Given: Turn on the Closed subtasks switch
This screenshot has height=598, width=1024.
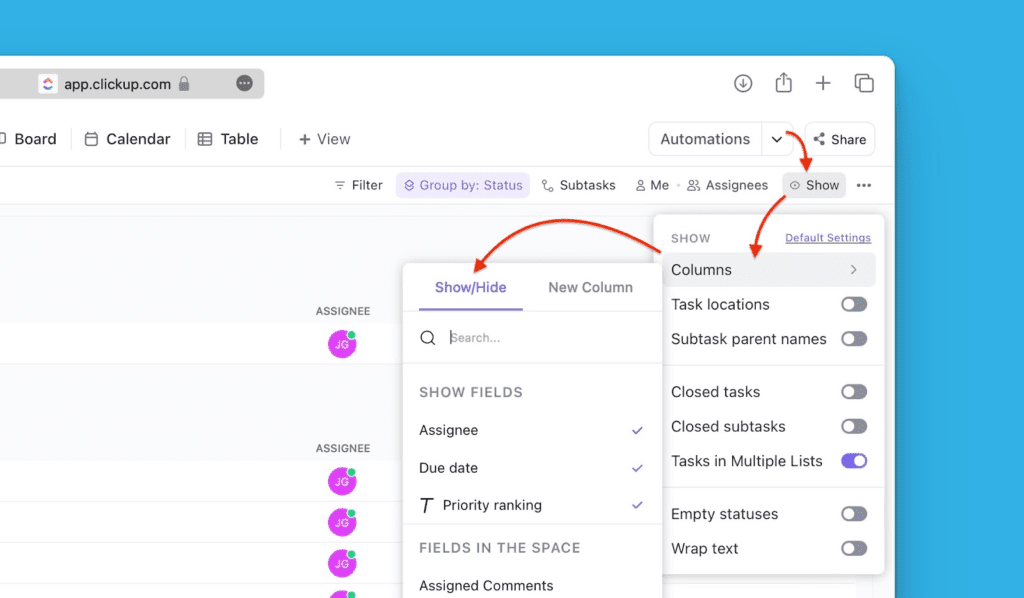Looking at the screenshot, I should click(x=854, y=426).
